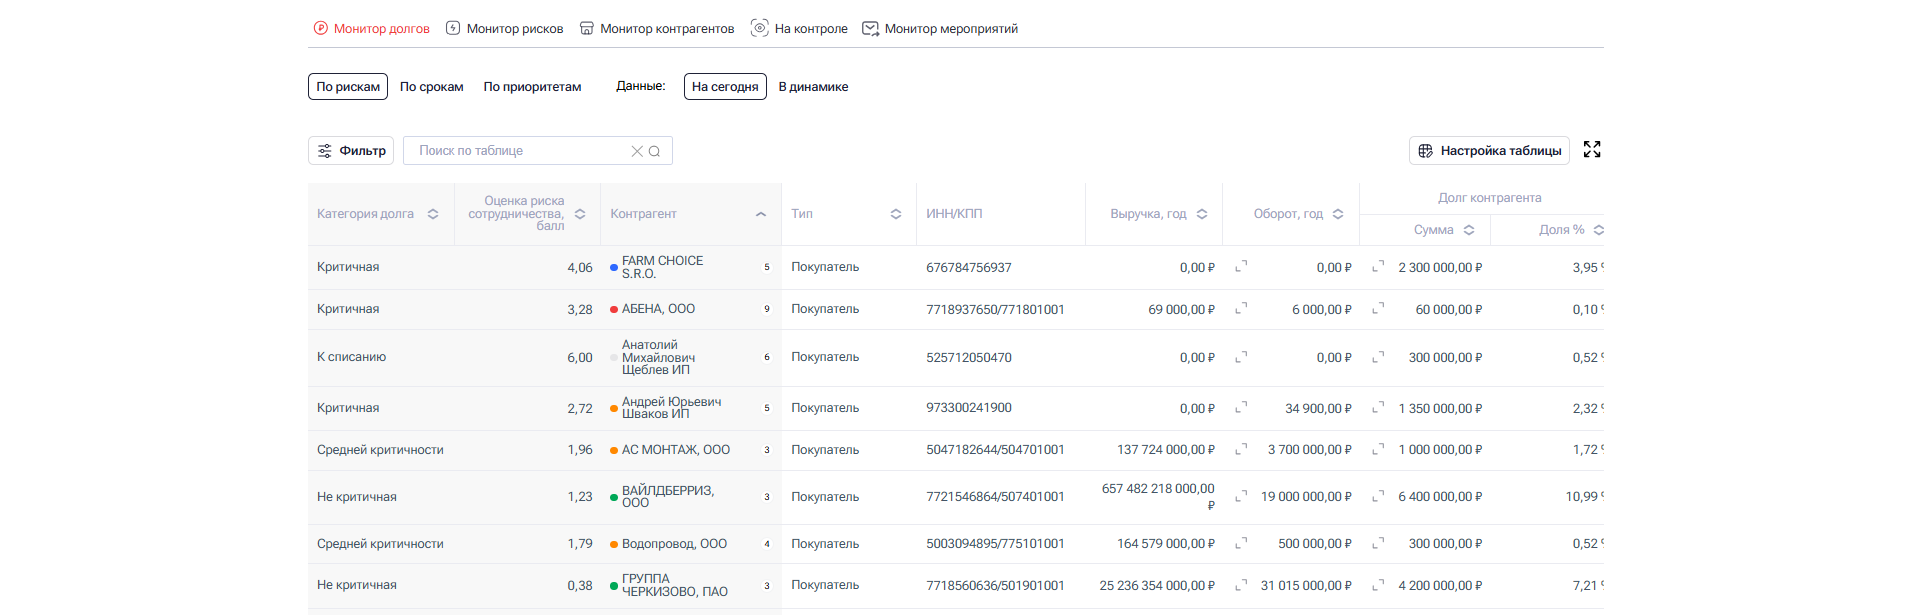Click revenue expand icon in АС МОНТАЖ row

pos(1241,450)
